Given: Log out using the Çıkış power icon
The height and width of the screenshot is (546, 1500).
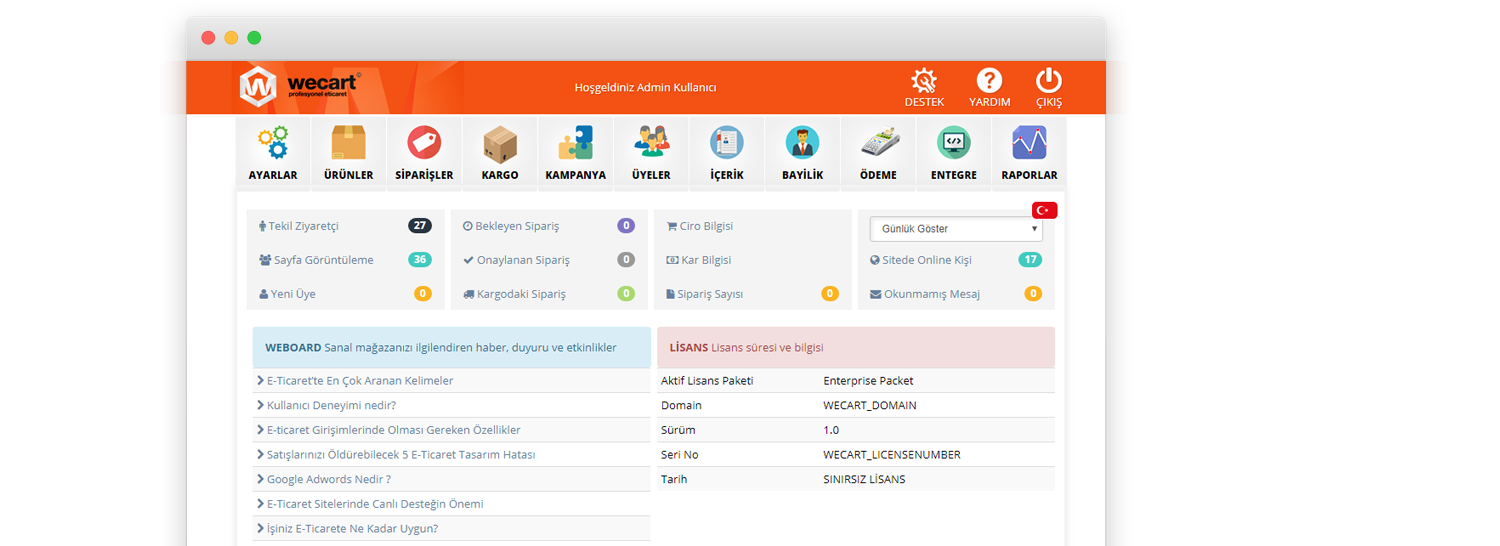Looking at the screenshot, I should (x=1048, y=82).
